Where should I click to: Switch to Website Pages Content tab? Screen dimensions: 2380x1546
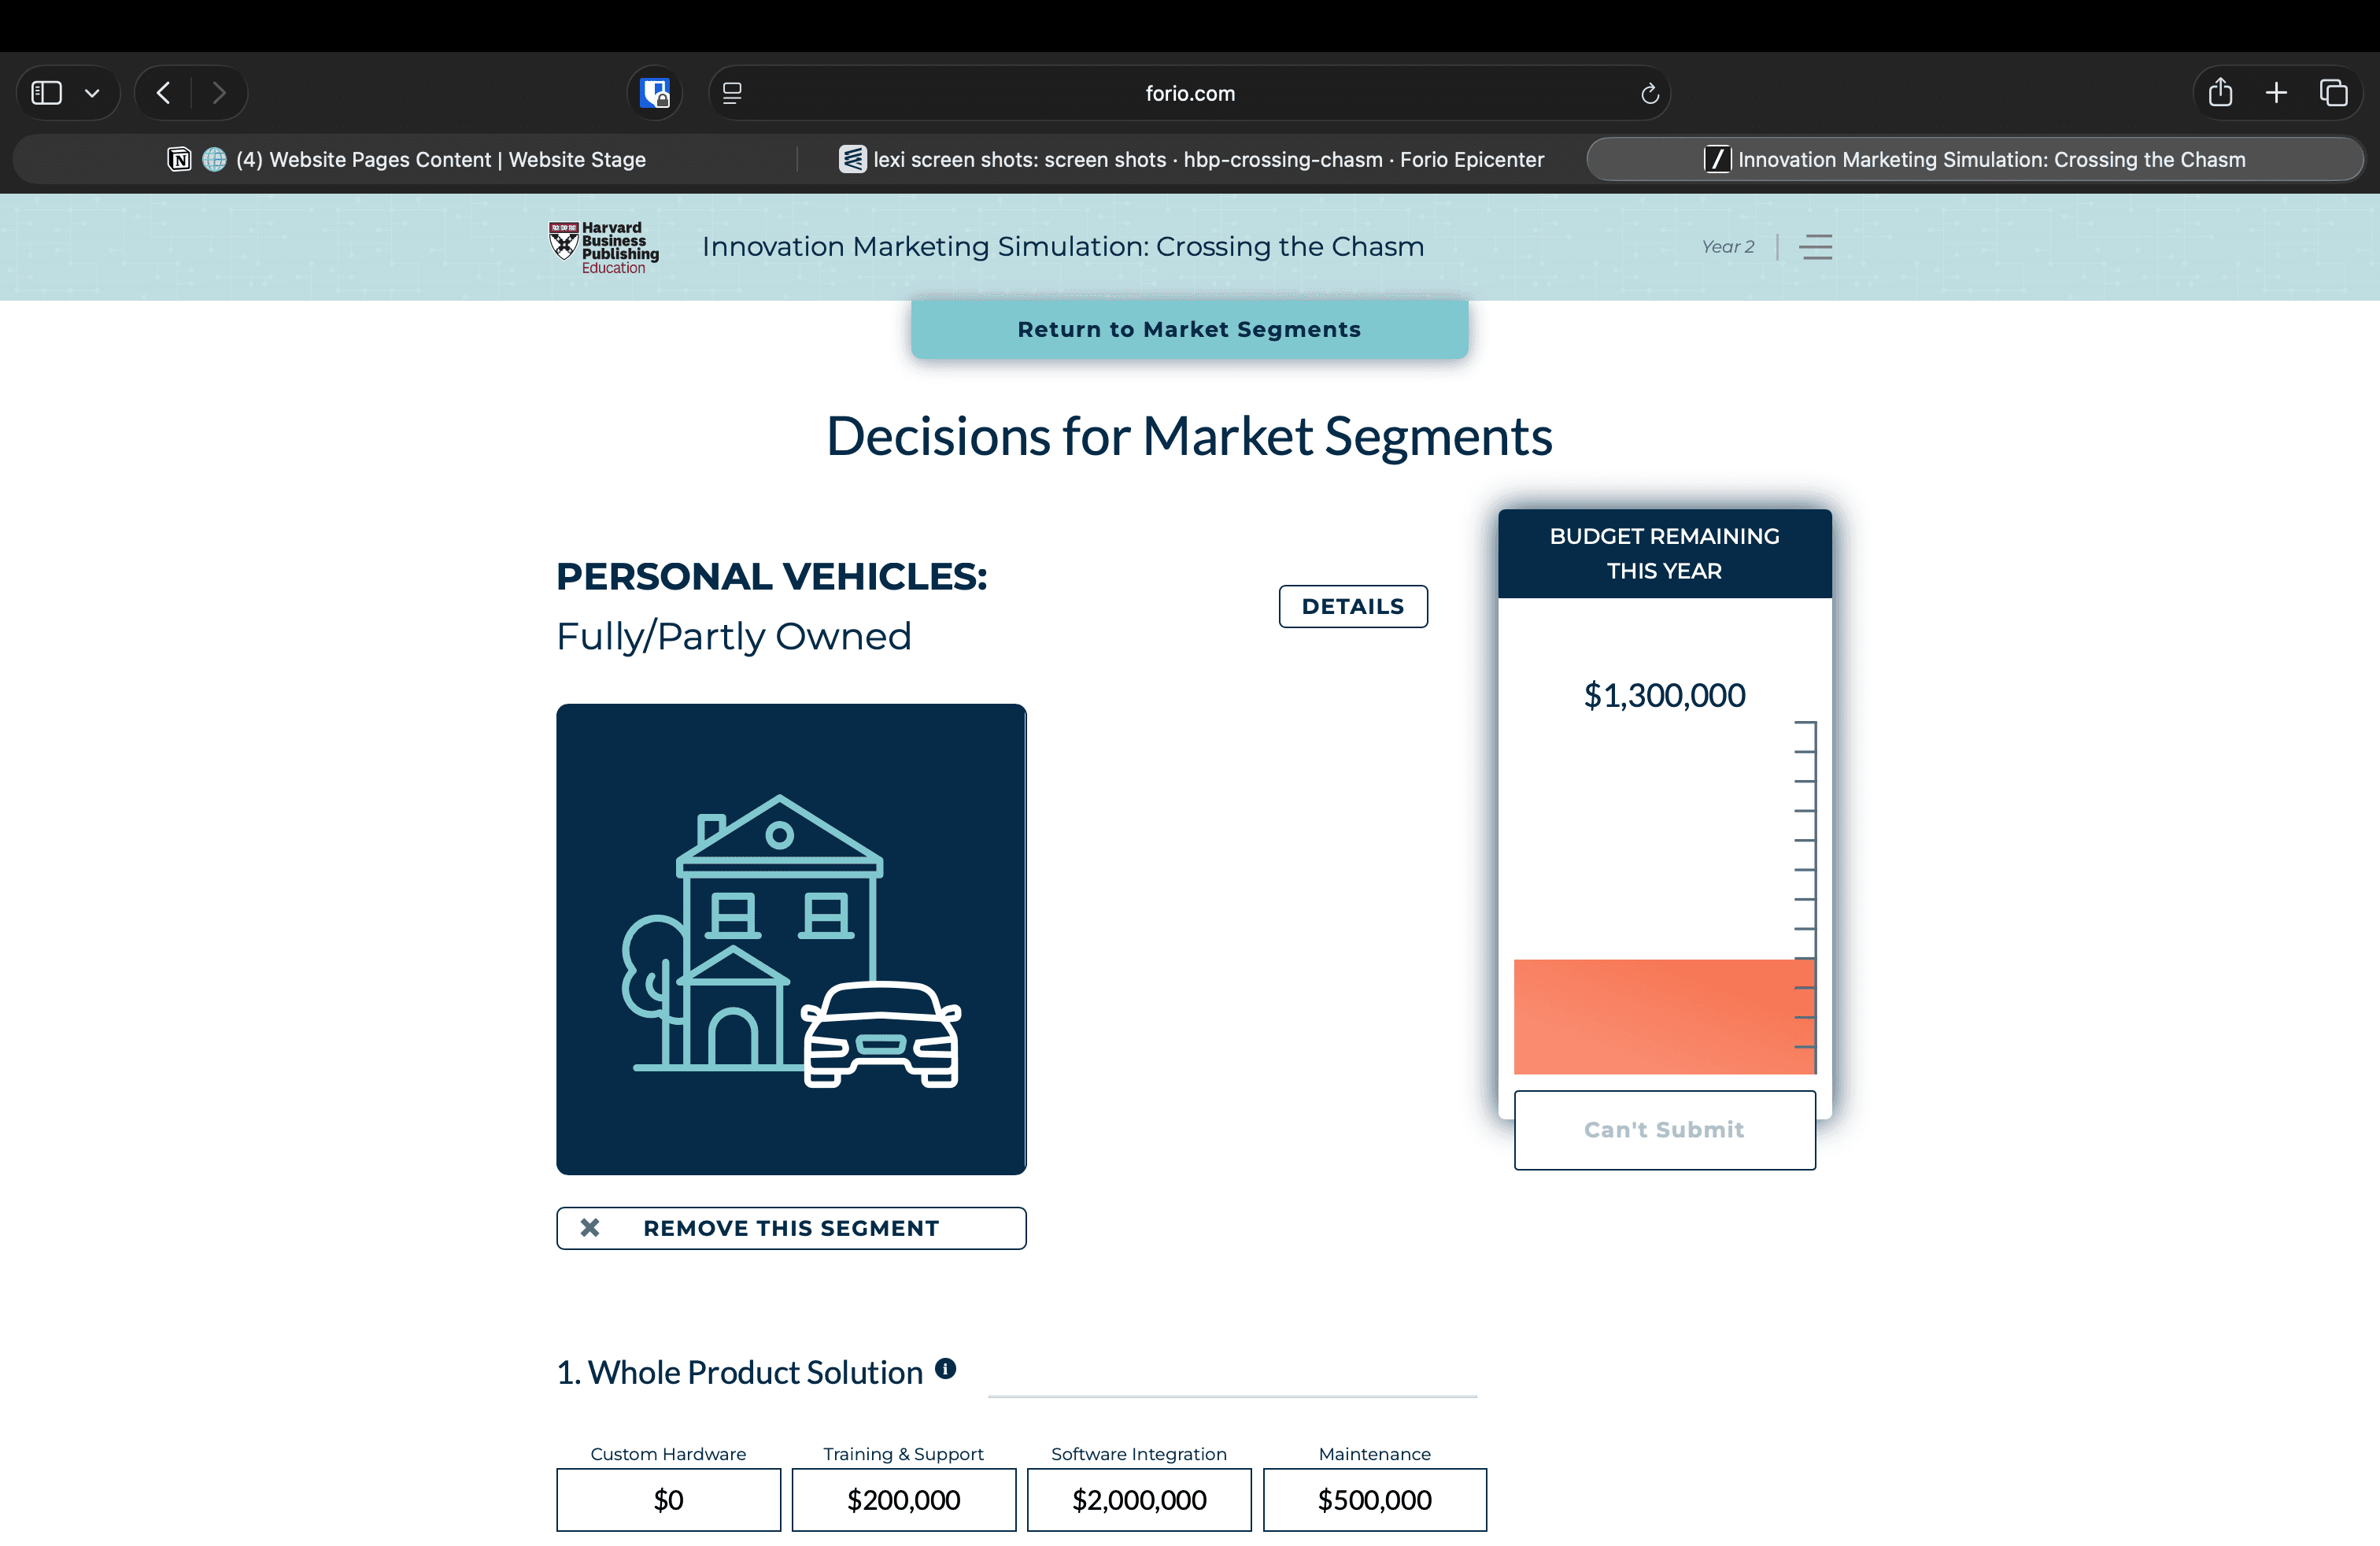coord(406,159)
